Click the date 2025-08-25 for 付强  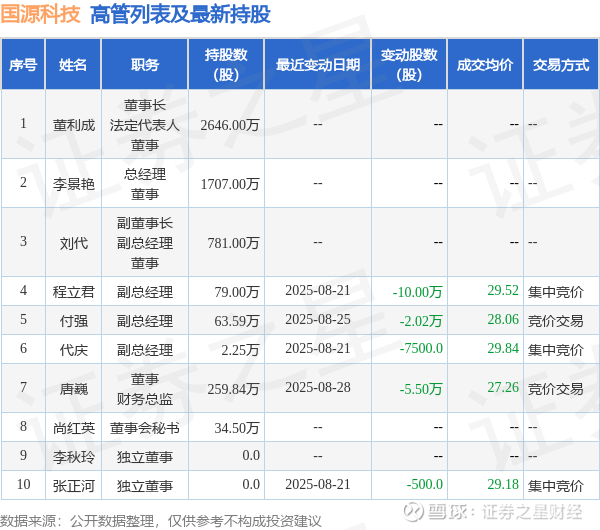[x=318, y=320]
